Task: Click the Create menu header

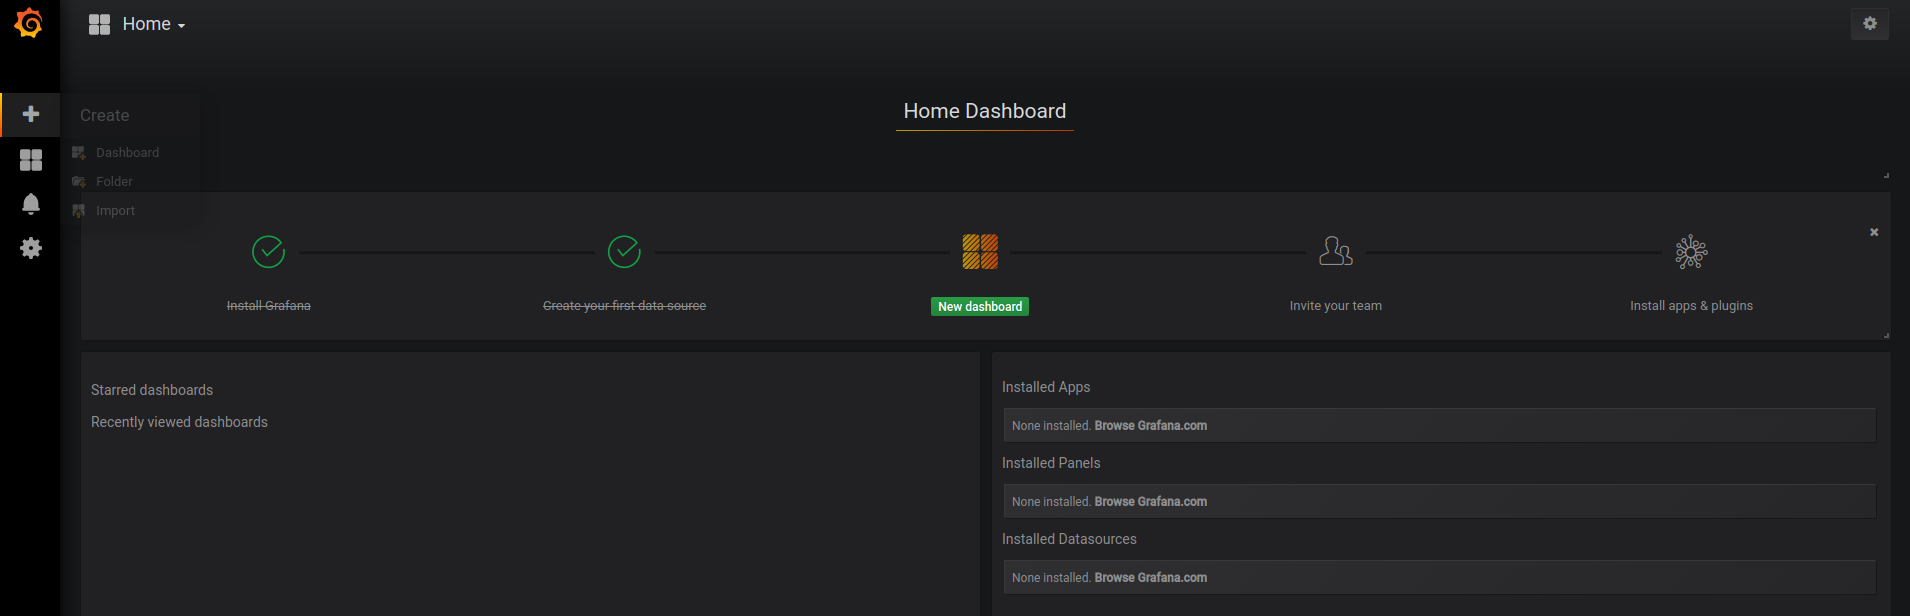Action: [104, 116]
